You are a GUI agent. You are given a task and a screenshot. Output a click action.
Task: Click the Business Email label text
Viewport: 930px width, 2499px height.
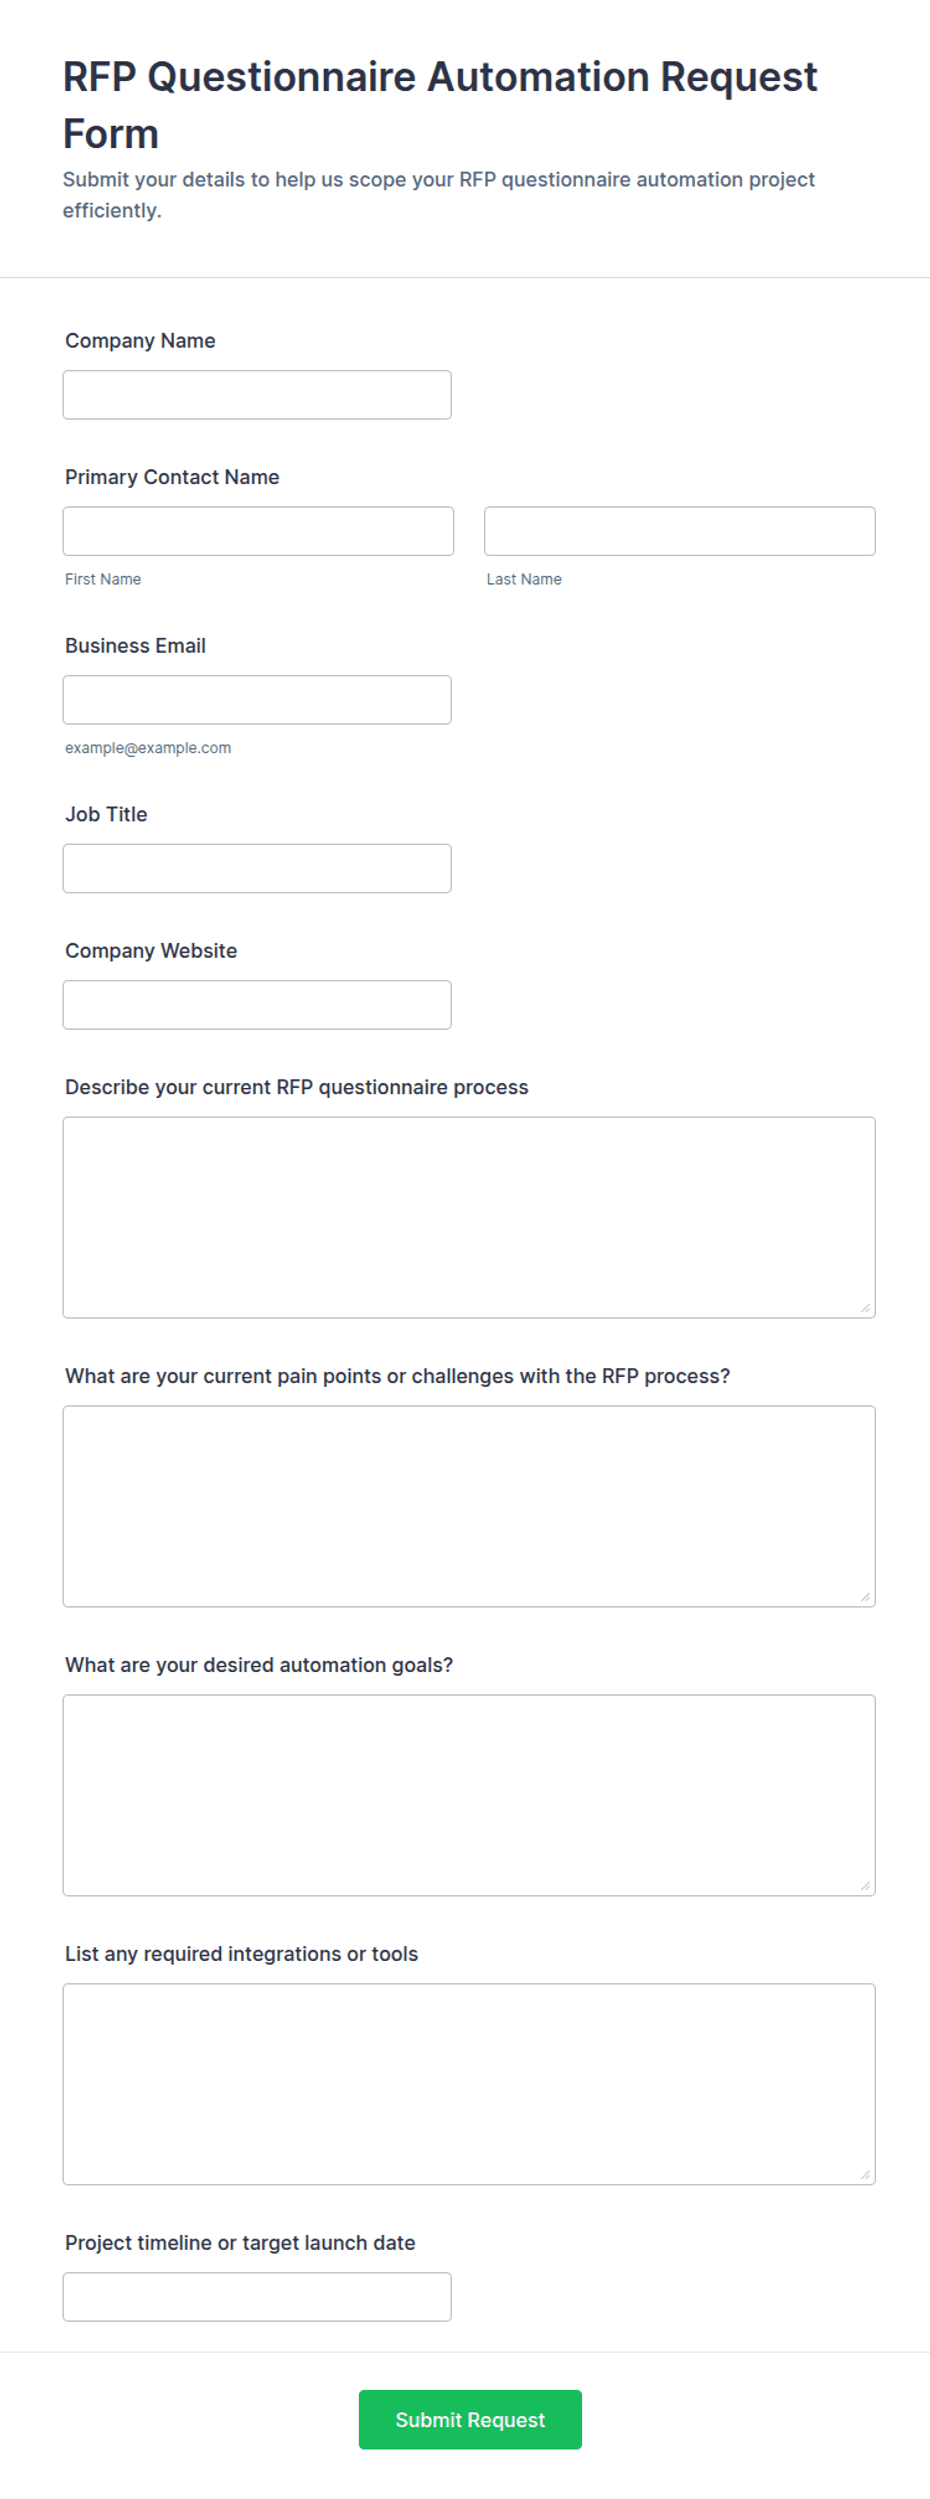pyautogui.click(x=135, y=646)
